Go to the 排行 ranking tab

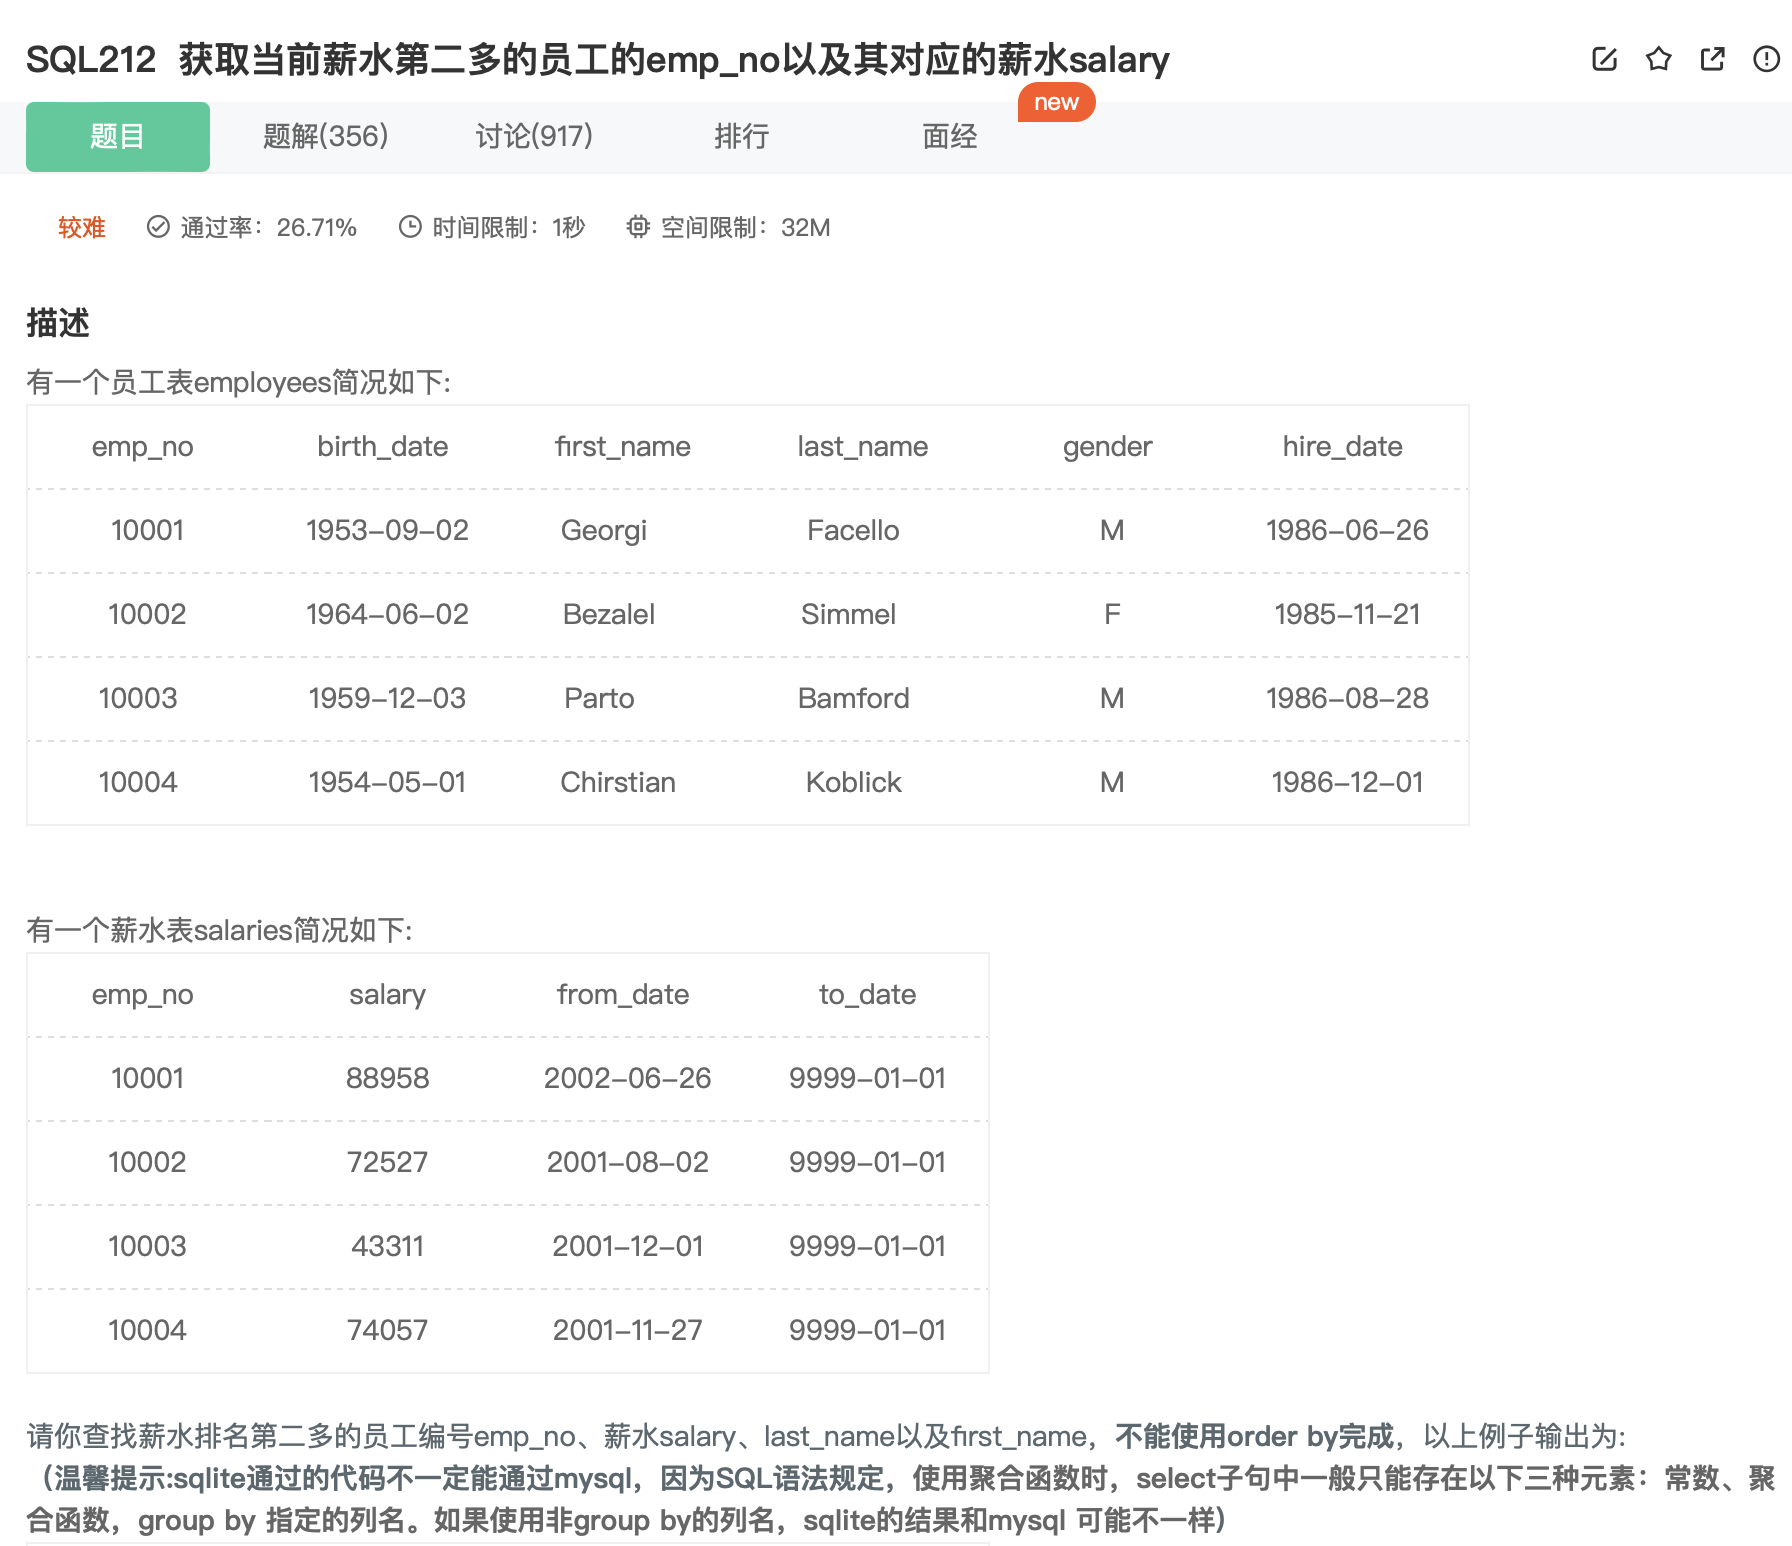[741, 136]
